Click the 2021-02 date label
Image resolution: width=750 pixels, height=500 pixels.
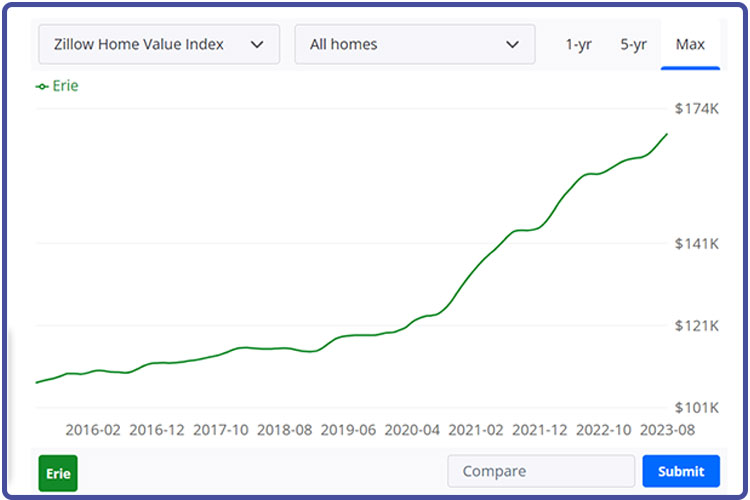[475, 430]
